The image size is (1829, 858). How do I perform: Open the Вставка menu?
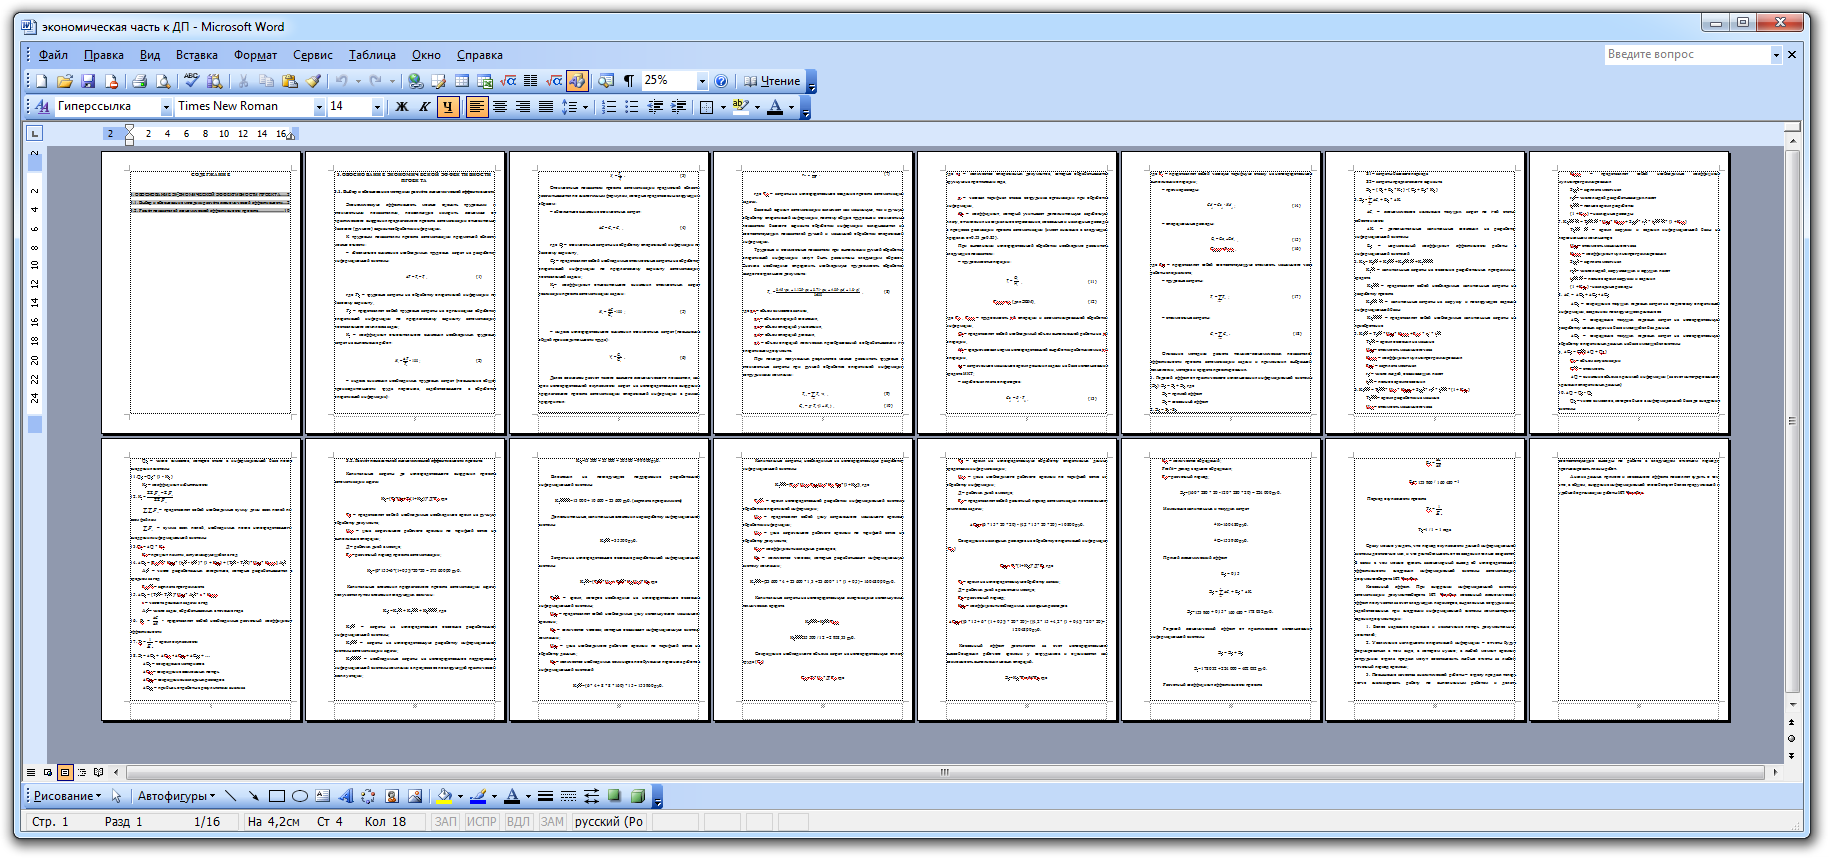click(196, 55)
